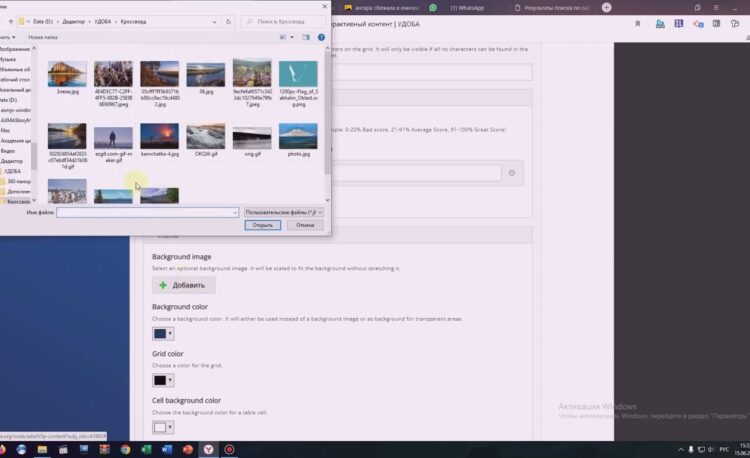Open a new browser tab with plus icon
750x458 pixels.
coord(607,8)
